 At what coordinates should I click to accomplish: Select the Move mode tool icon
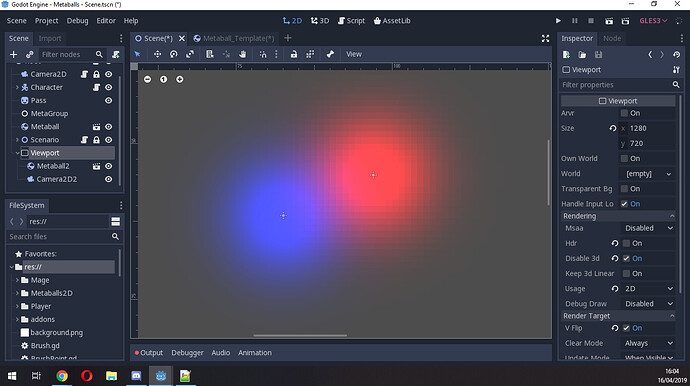157,54
